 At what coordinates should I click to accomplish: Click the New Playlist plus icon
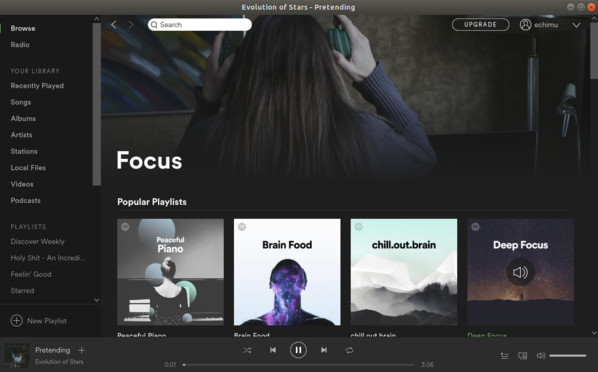[x=16, y=320]
